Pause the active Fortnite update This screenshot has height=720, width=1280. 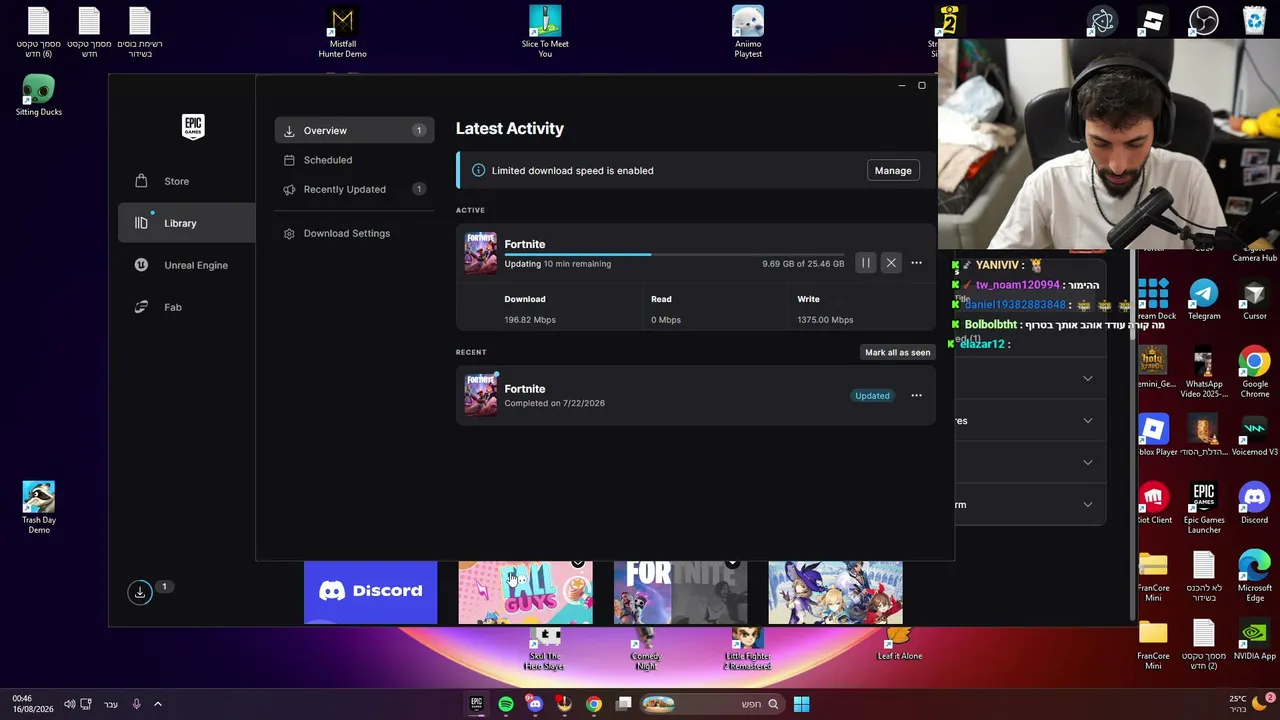tap(866, 263)
